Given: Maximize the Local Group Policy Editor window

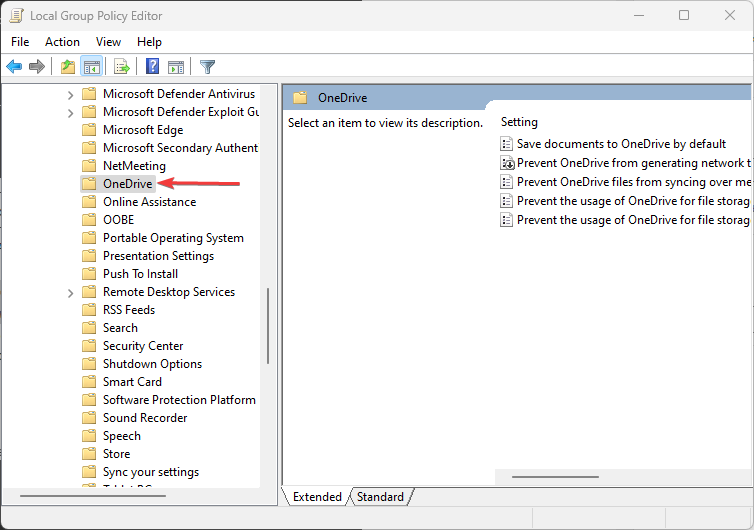Looking at the screenshot, I should click(x=684, y=15).
